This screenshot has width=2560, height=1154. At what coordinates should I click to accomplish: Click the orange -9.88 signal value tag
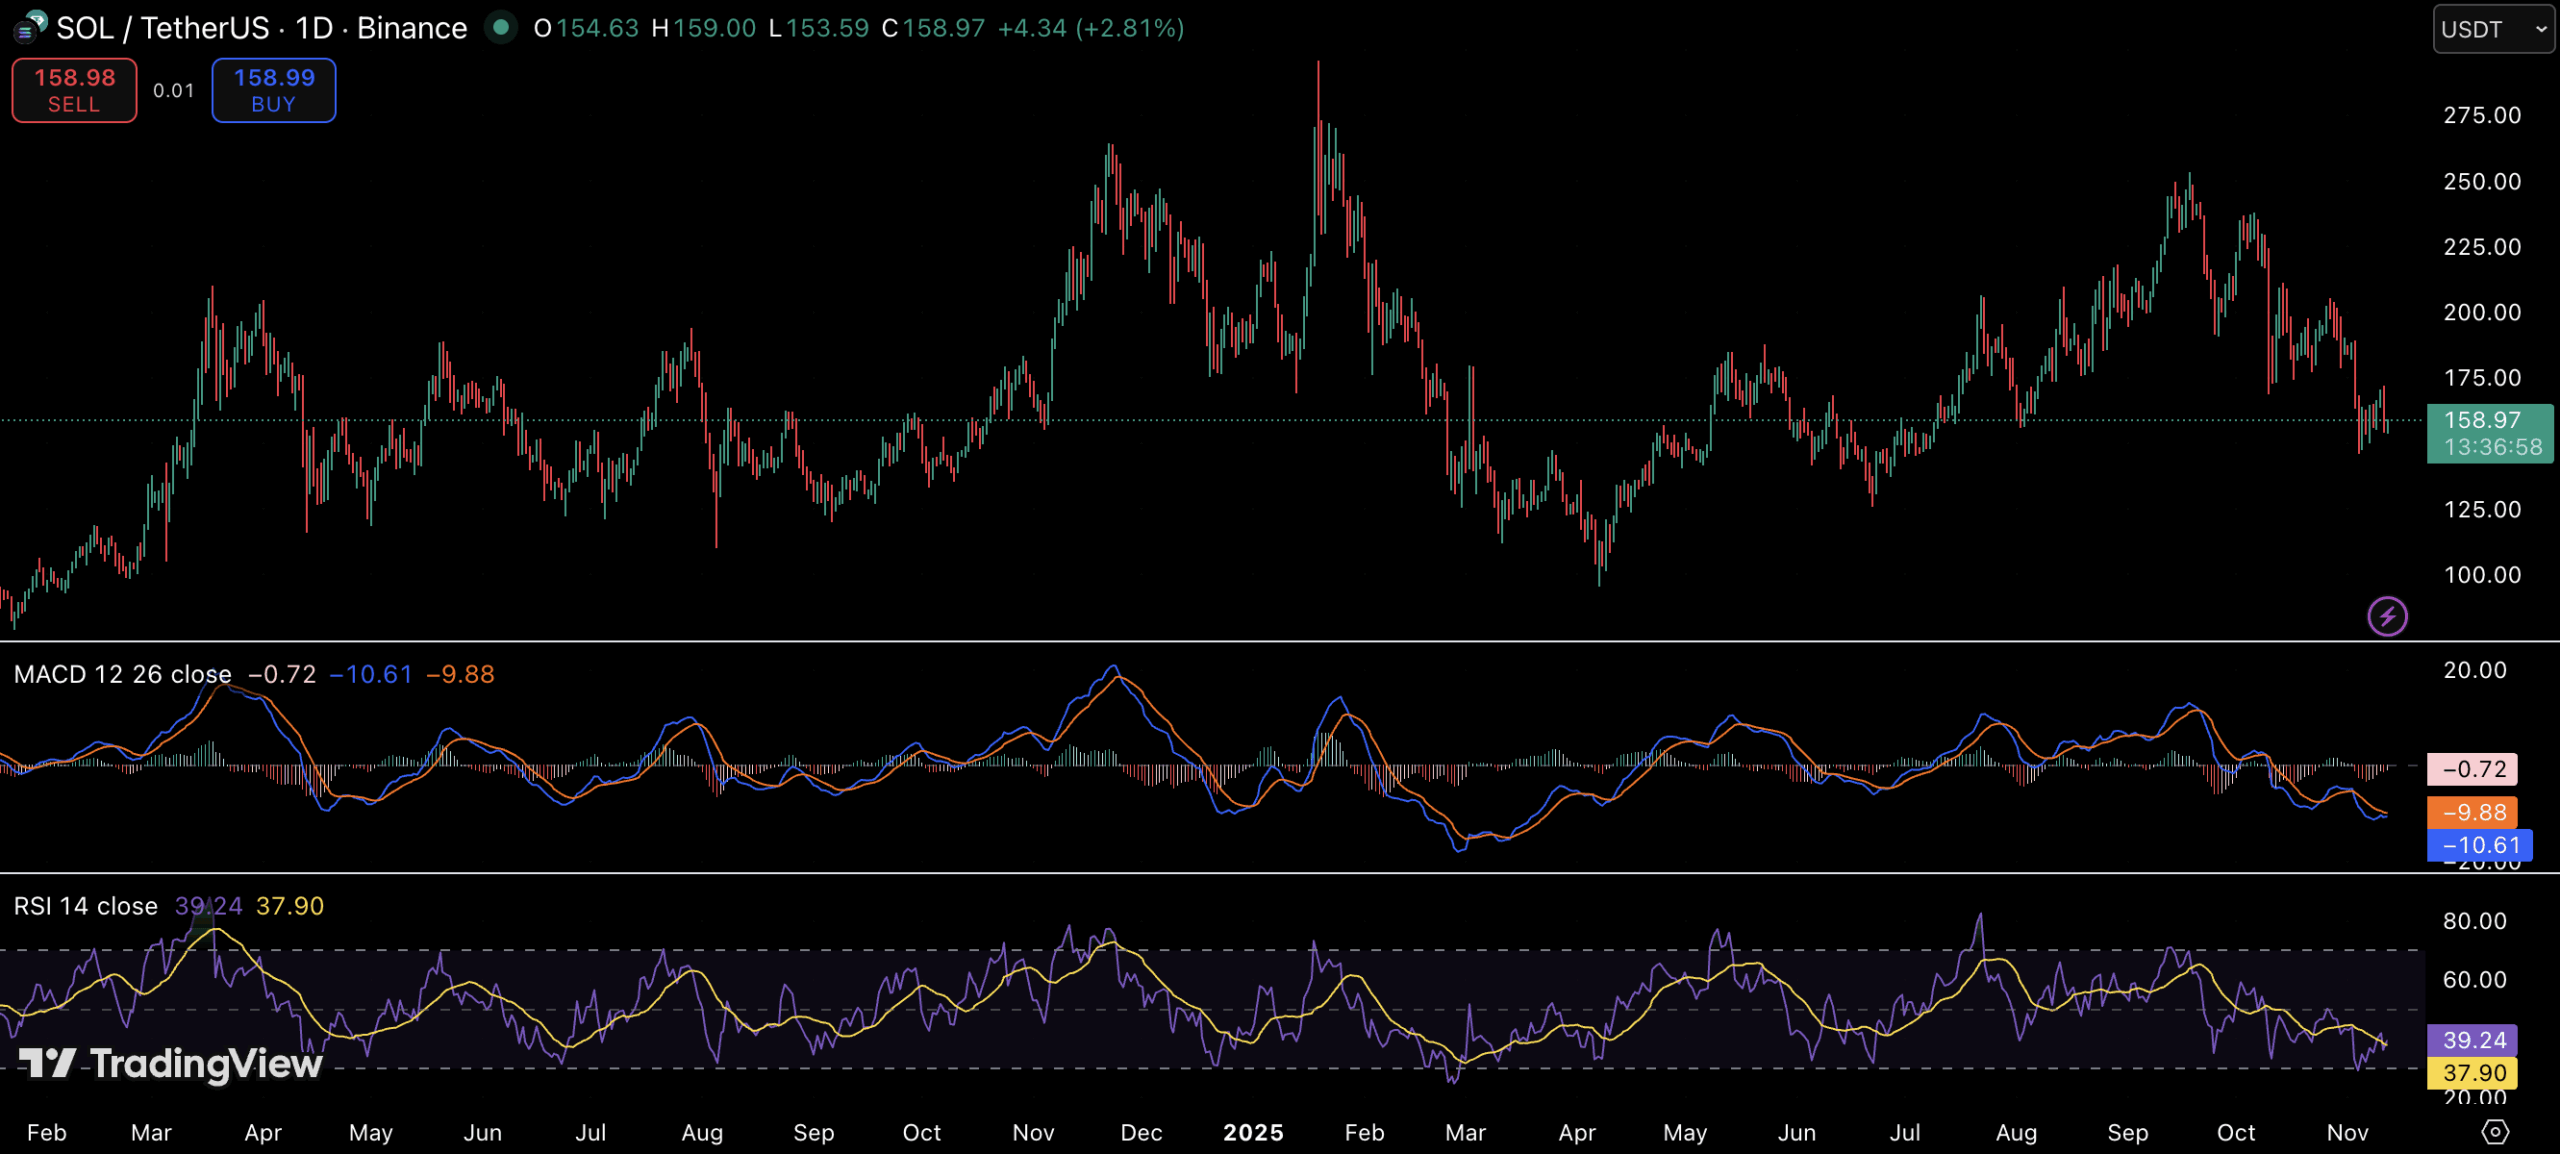click(x=2472, y=812)
